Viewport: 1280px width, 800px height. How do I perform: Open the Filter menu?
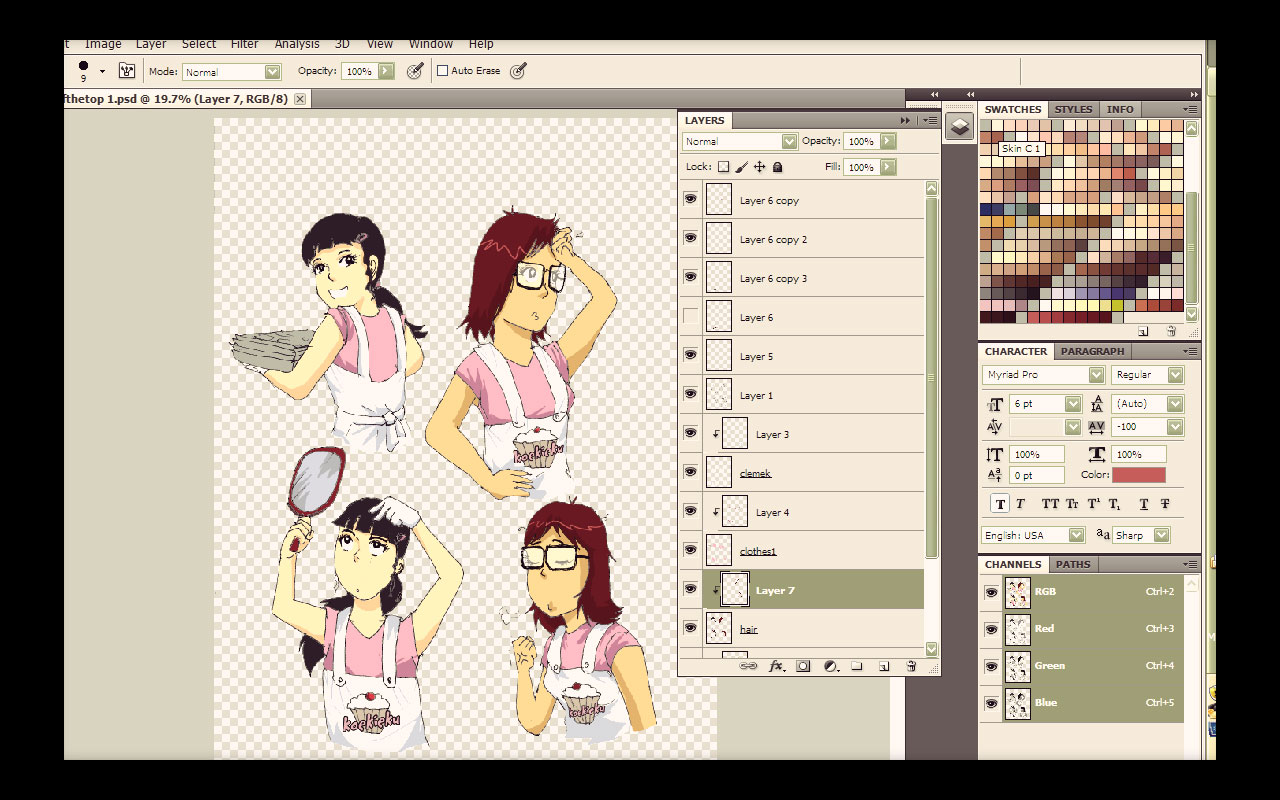(244, 44)
